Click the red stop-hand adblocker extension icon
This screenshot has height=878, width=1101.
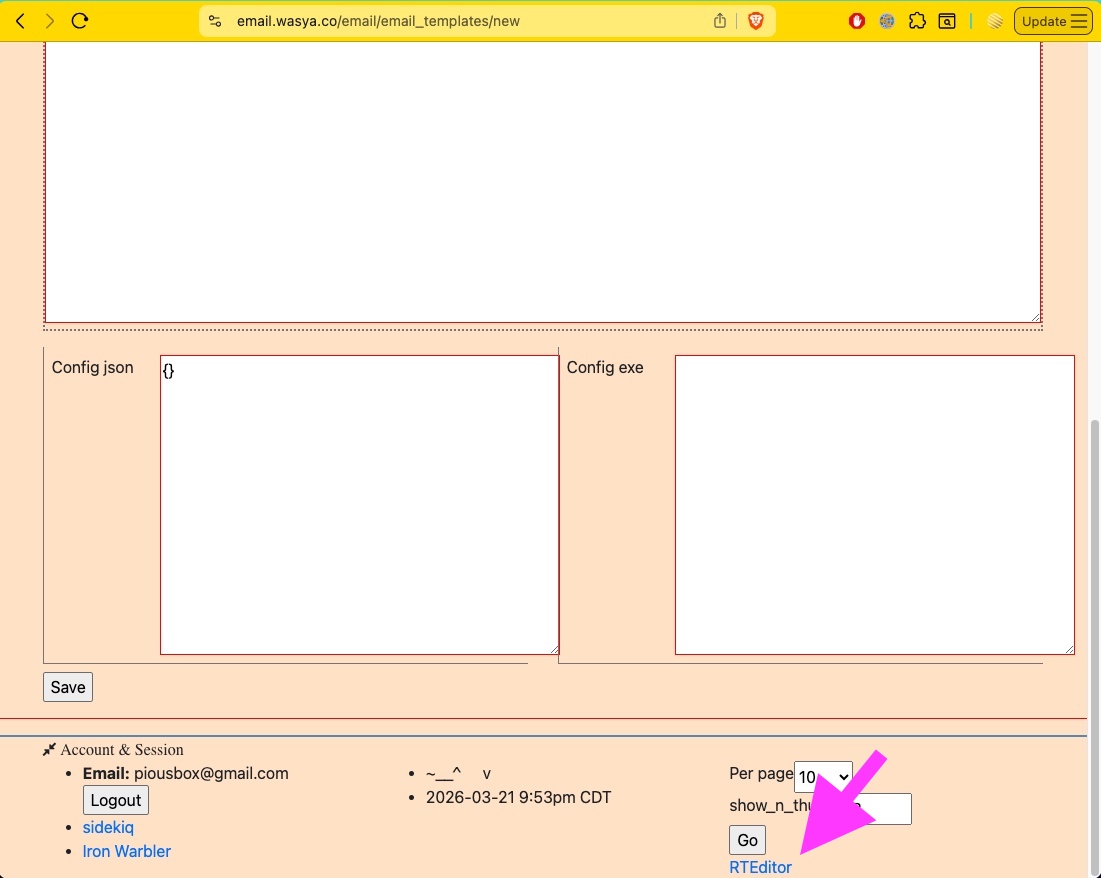[857, 20]
